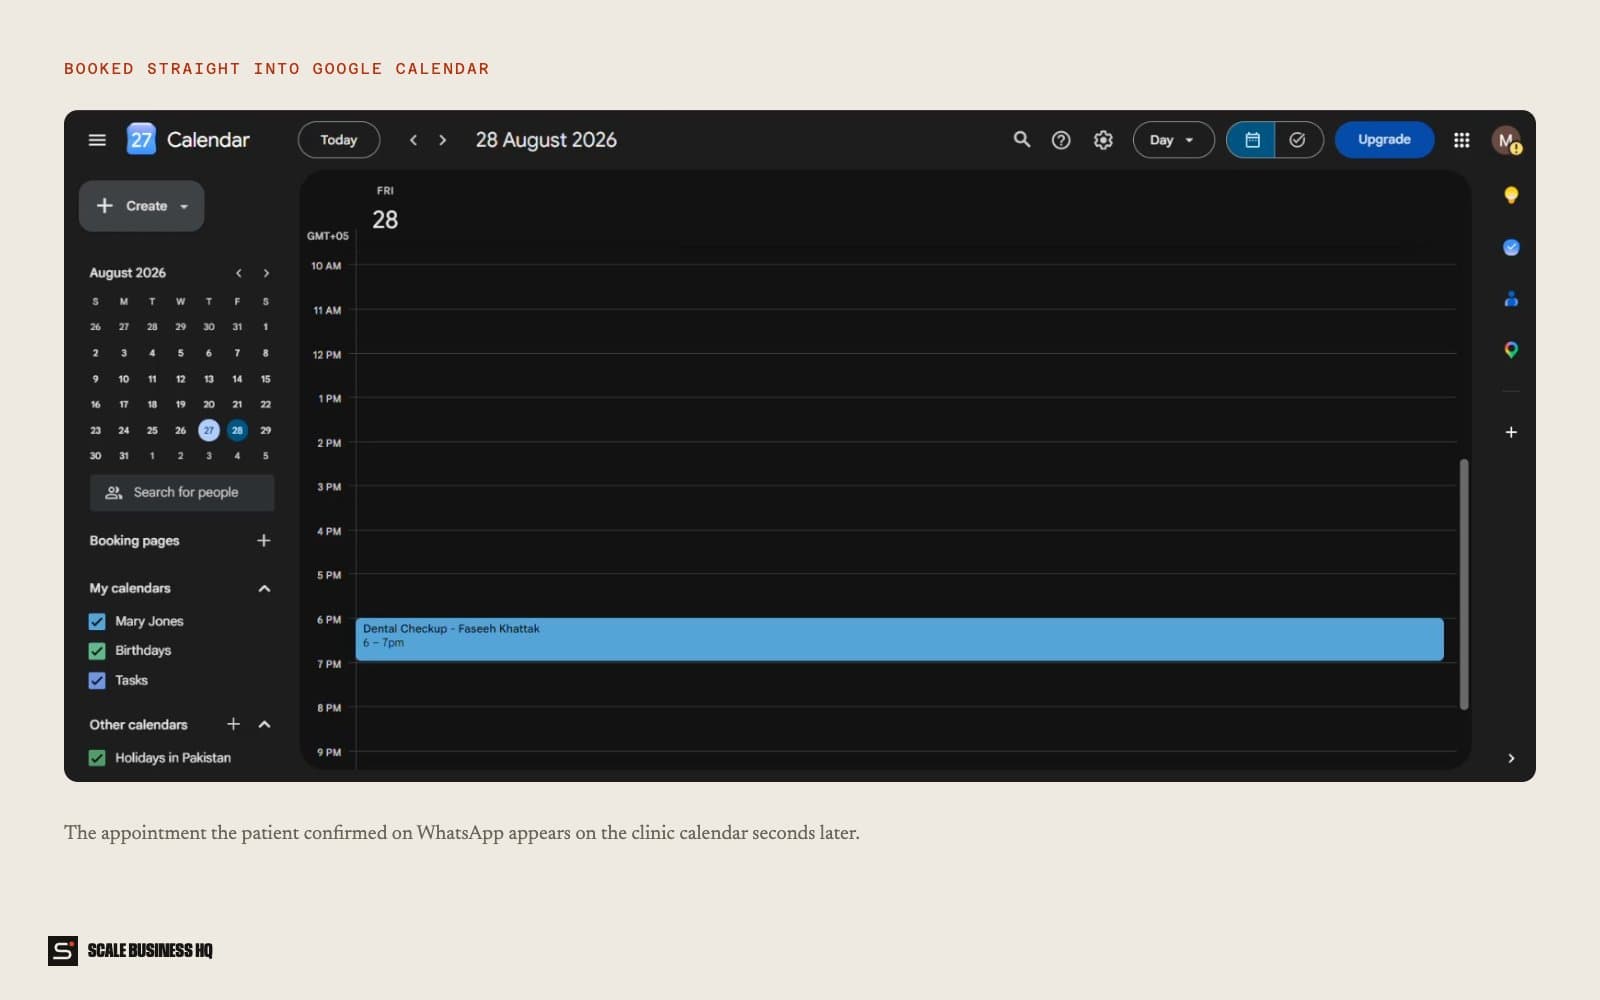
Task: Hide side panel chevron at bottom right
Action: (x=1511, y=758)
